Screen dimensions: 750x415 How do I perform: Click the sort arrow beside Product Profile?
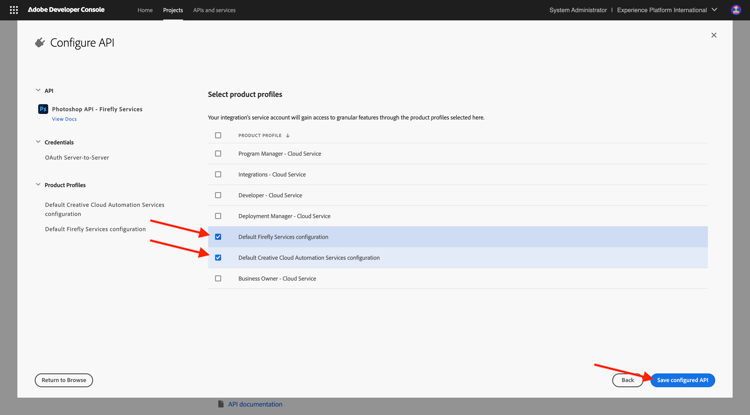[287, 135]
